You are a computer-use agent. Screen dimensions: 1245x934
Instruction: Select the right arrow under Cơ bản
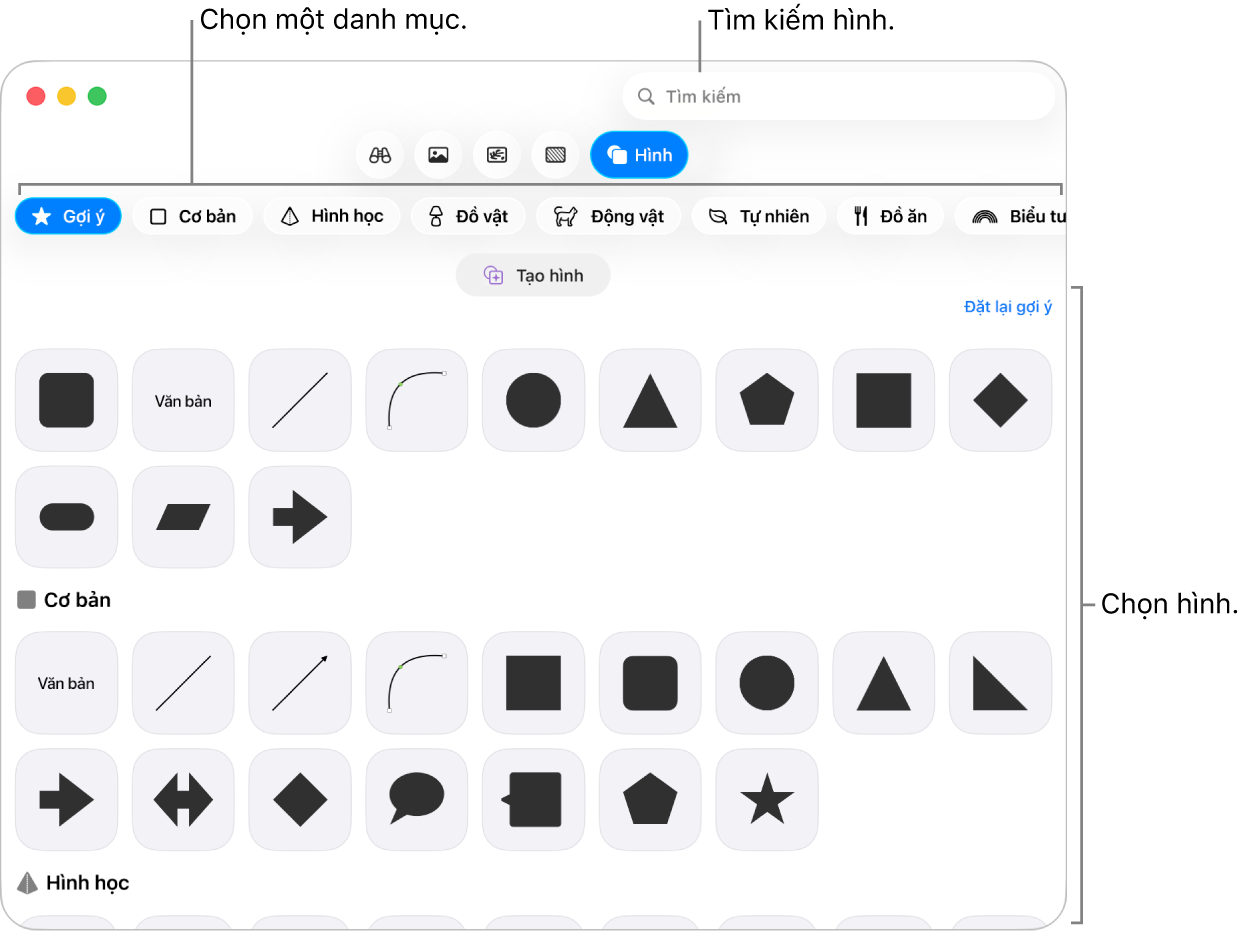pos(66,800)
